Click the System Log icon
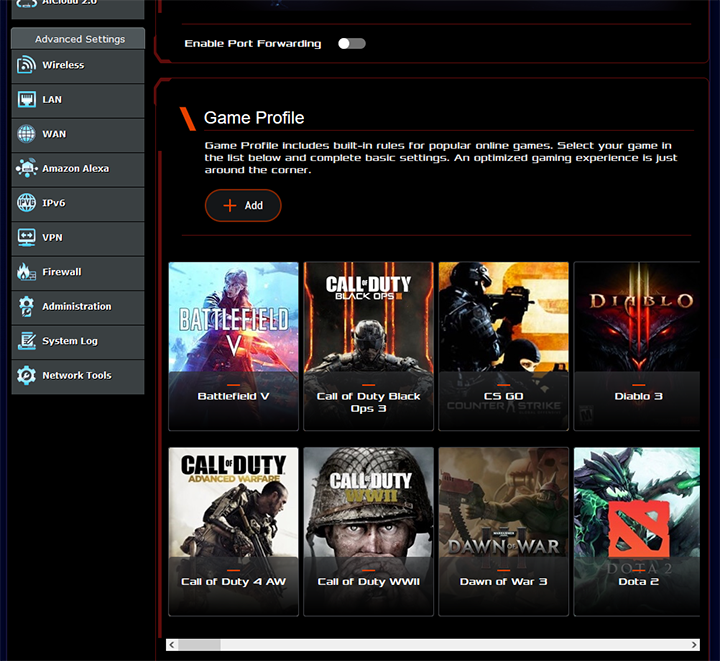 click(x=26, y=341)
